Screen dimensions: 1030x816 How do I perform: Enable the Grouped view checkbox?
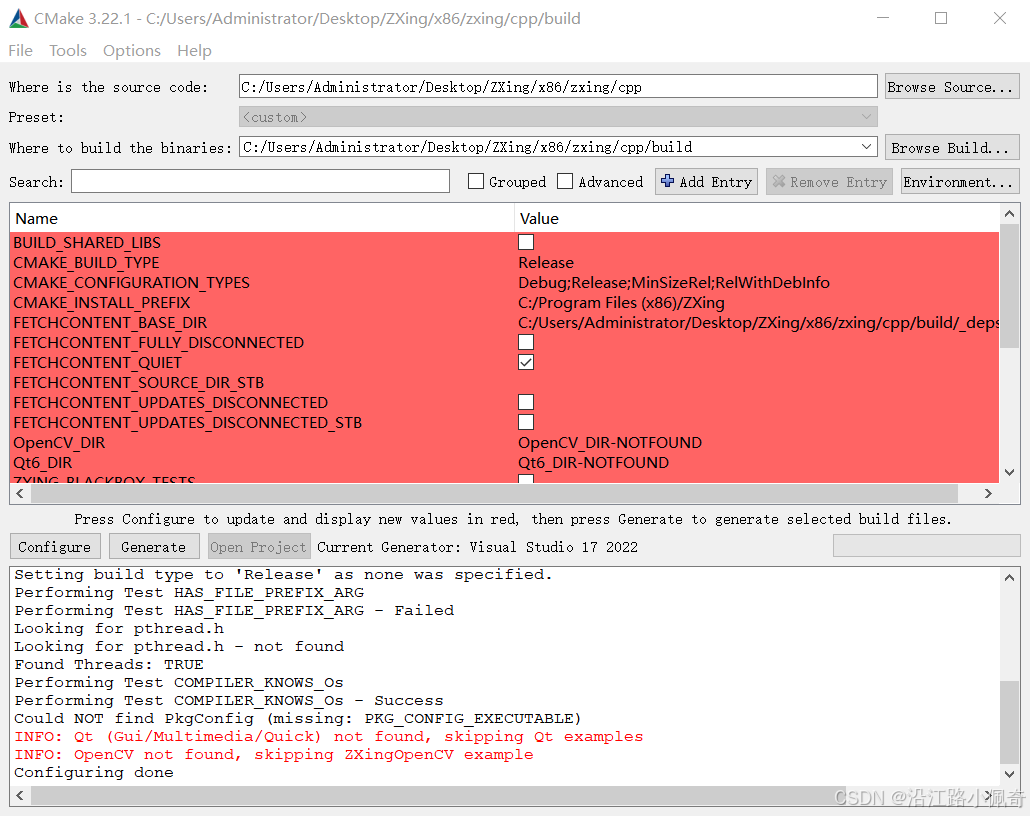pyautogui.click(x=476, y=181)
